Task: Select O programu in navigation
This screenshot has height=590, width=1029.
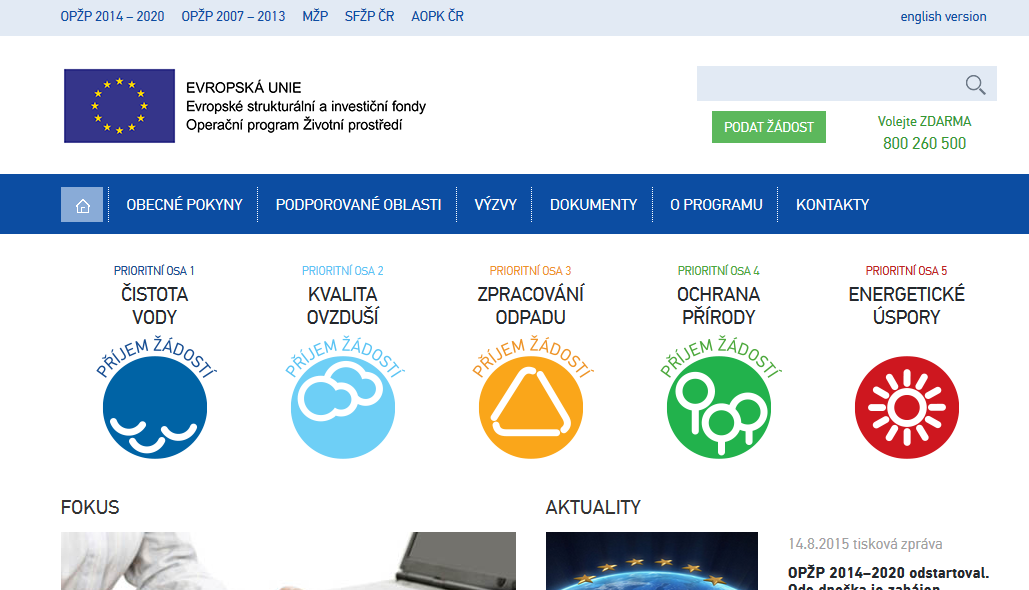Action: tap(716, 205)
